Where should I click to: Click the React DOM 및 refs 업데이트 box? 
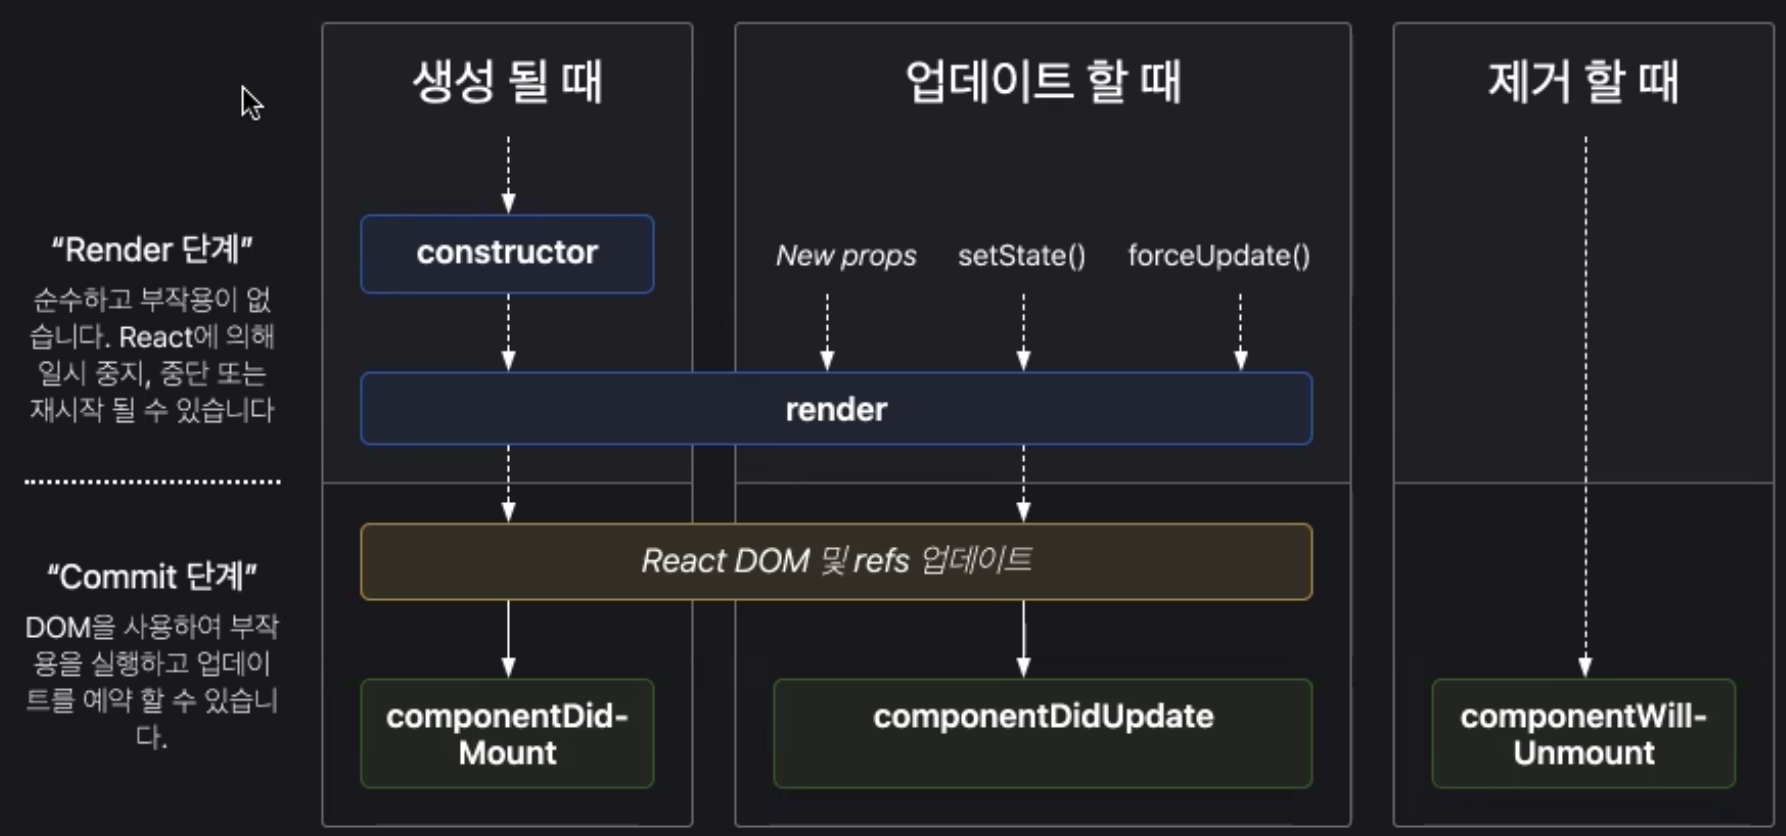(x=836, y=561)
